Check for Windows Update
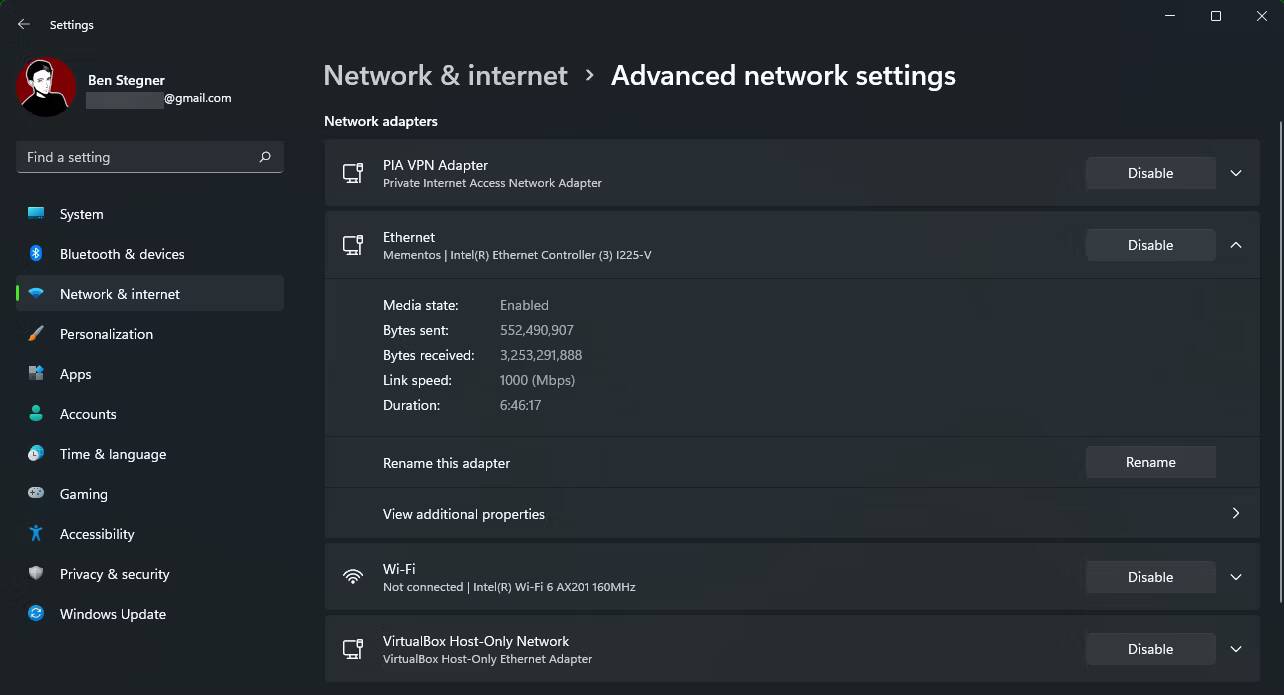 point(112,614)
